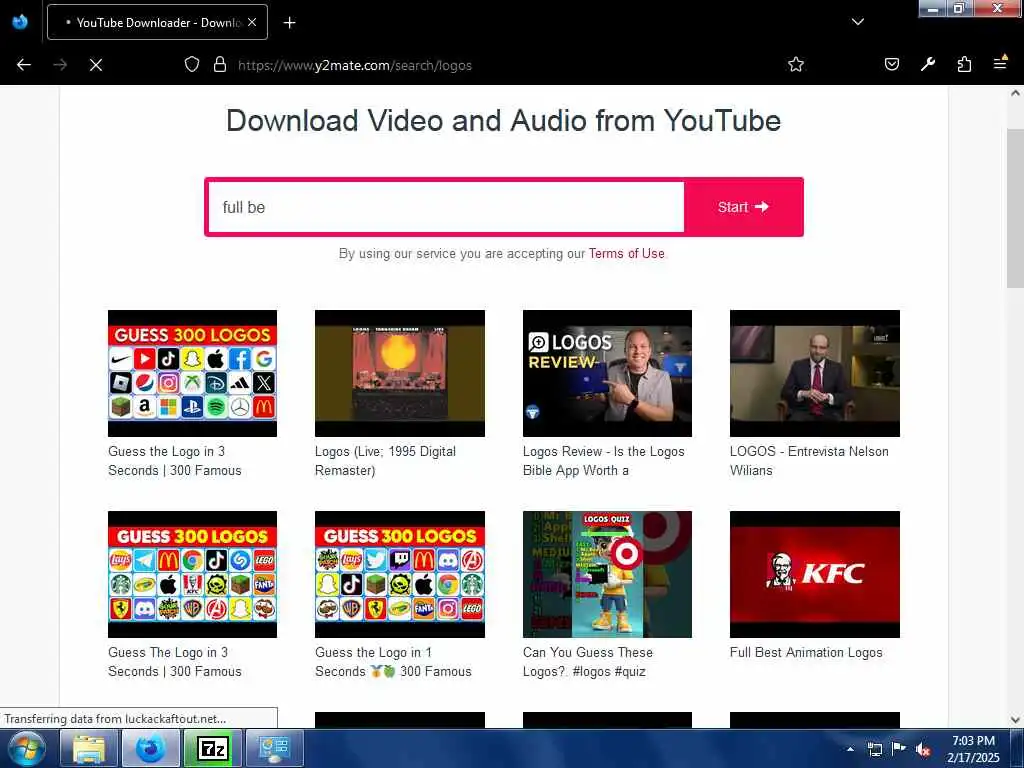Click title 'LOGOS - Entrevista Nelson Wilians'
This screenshot has width=1024, height=768.
[x=809, y=461]
